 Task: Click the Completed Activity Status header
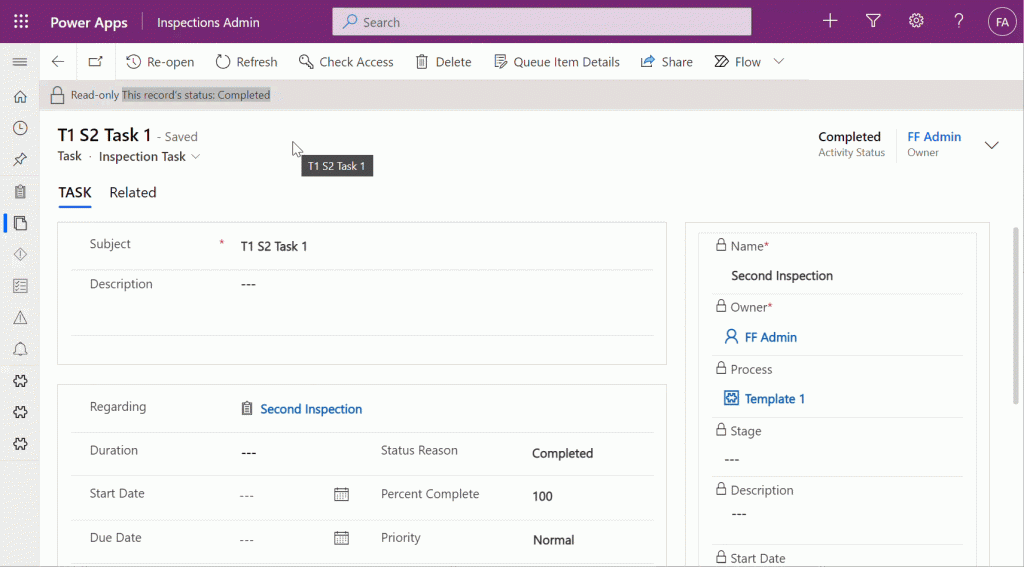pos(851,144)
